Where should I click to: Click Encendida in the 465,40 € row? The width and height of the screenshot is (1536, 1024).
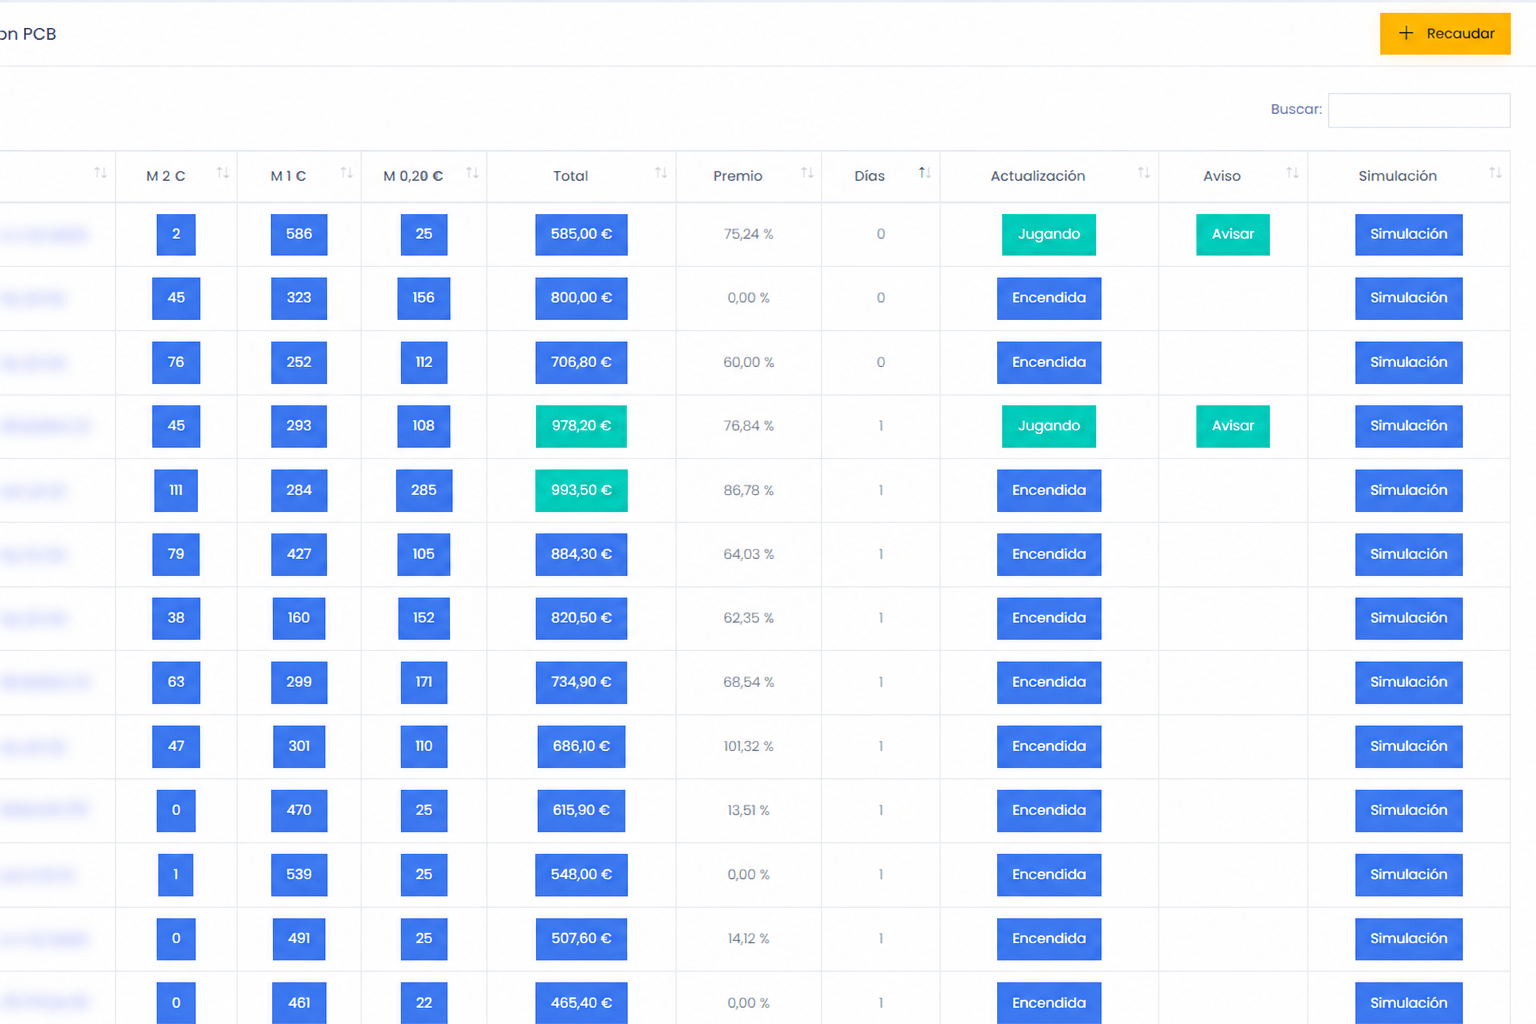click(x=1049, y=1003)
